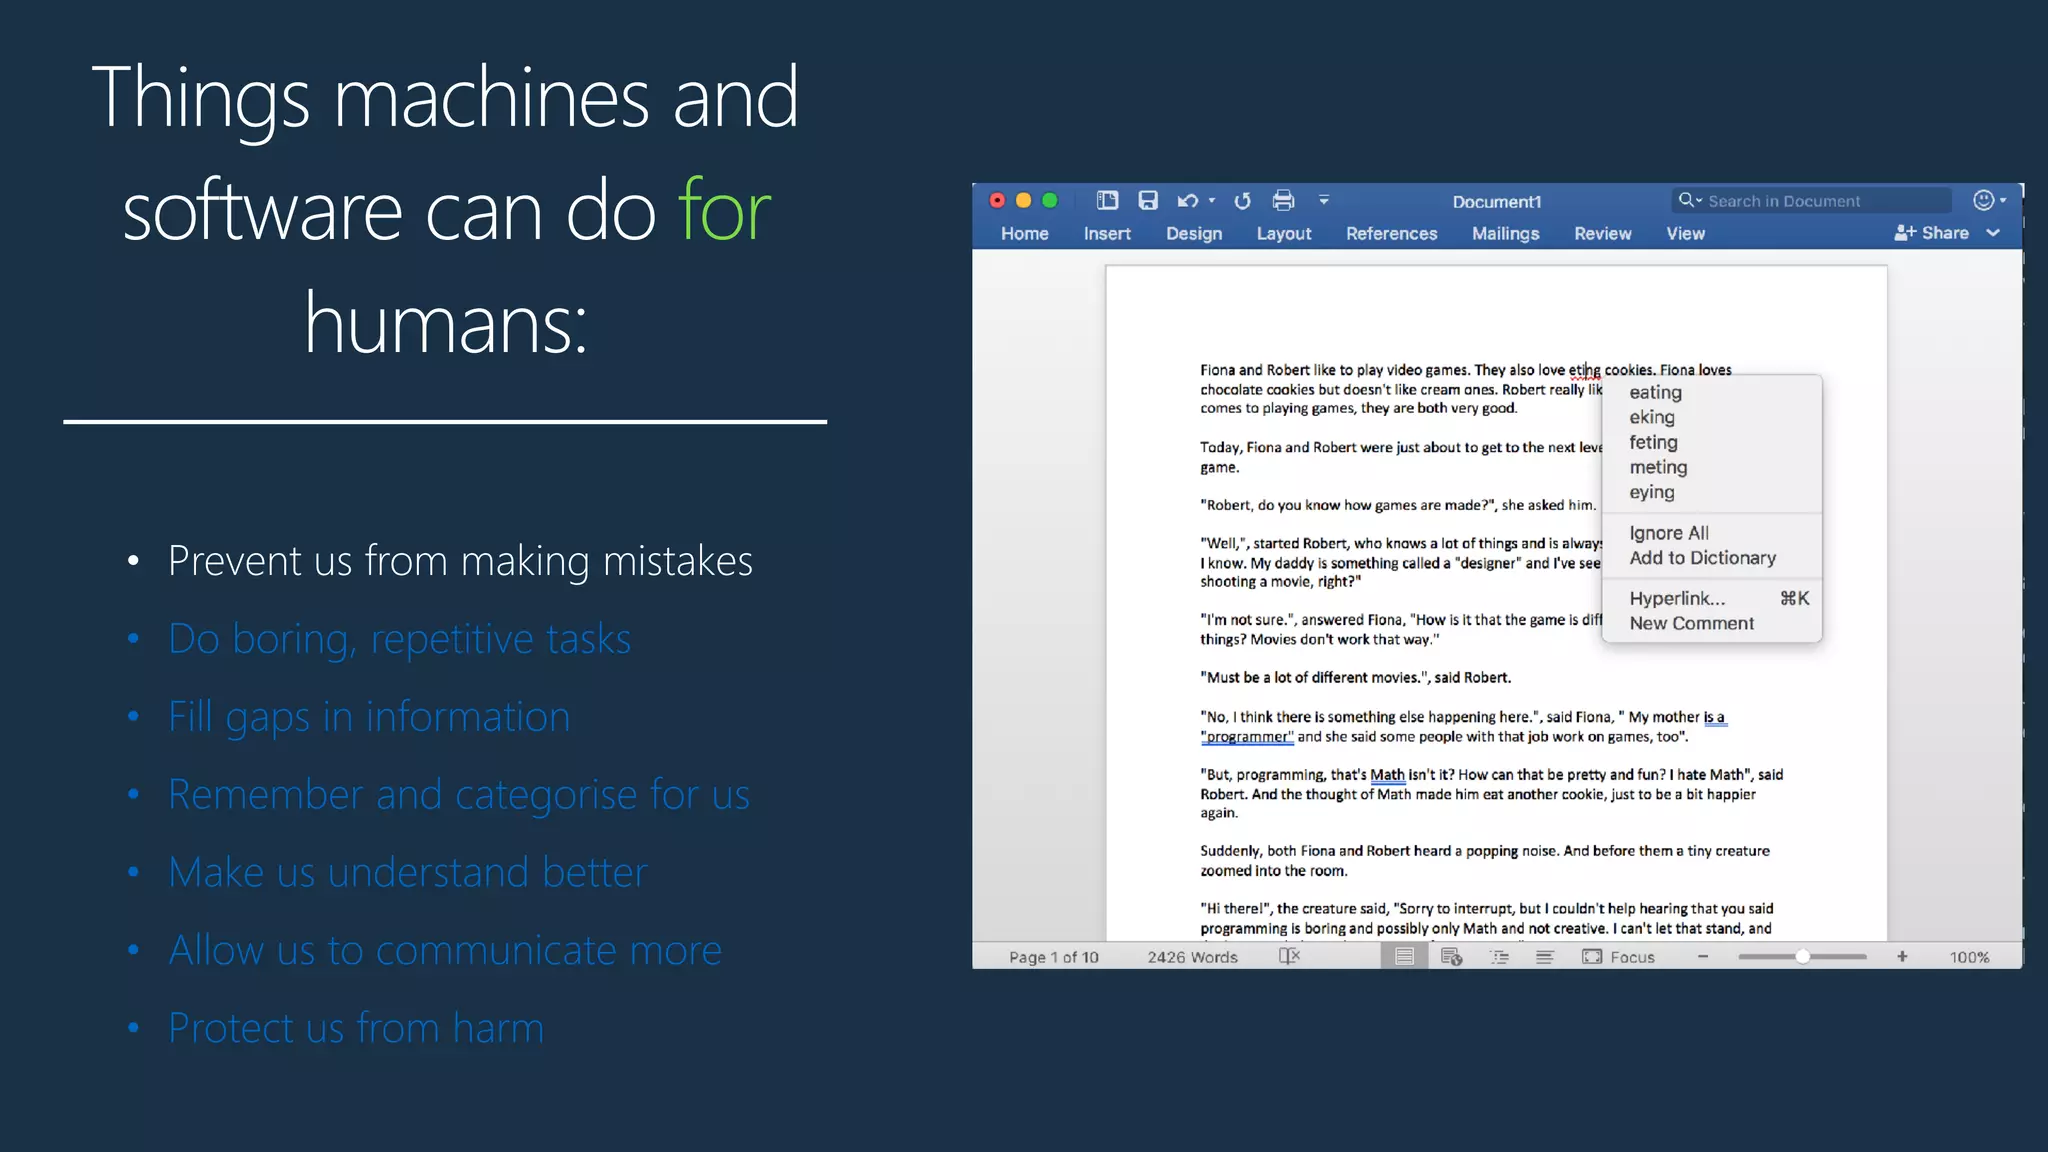The image size is (2048, 1152).
Task: Click the template/layout icon in Word title bar
Action: click(1107, 200)
